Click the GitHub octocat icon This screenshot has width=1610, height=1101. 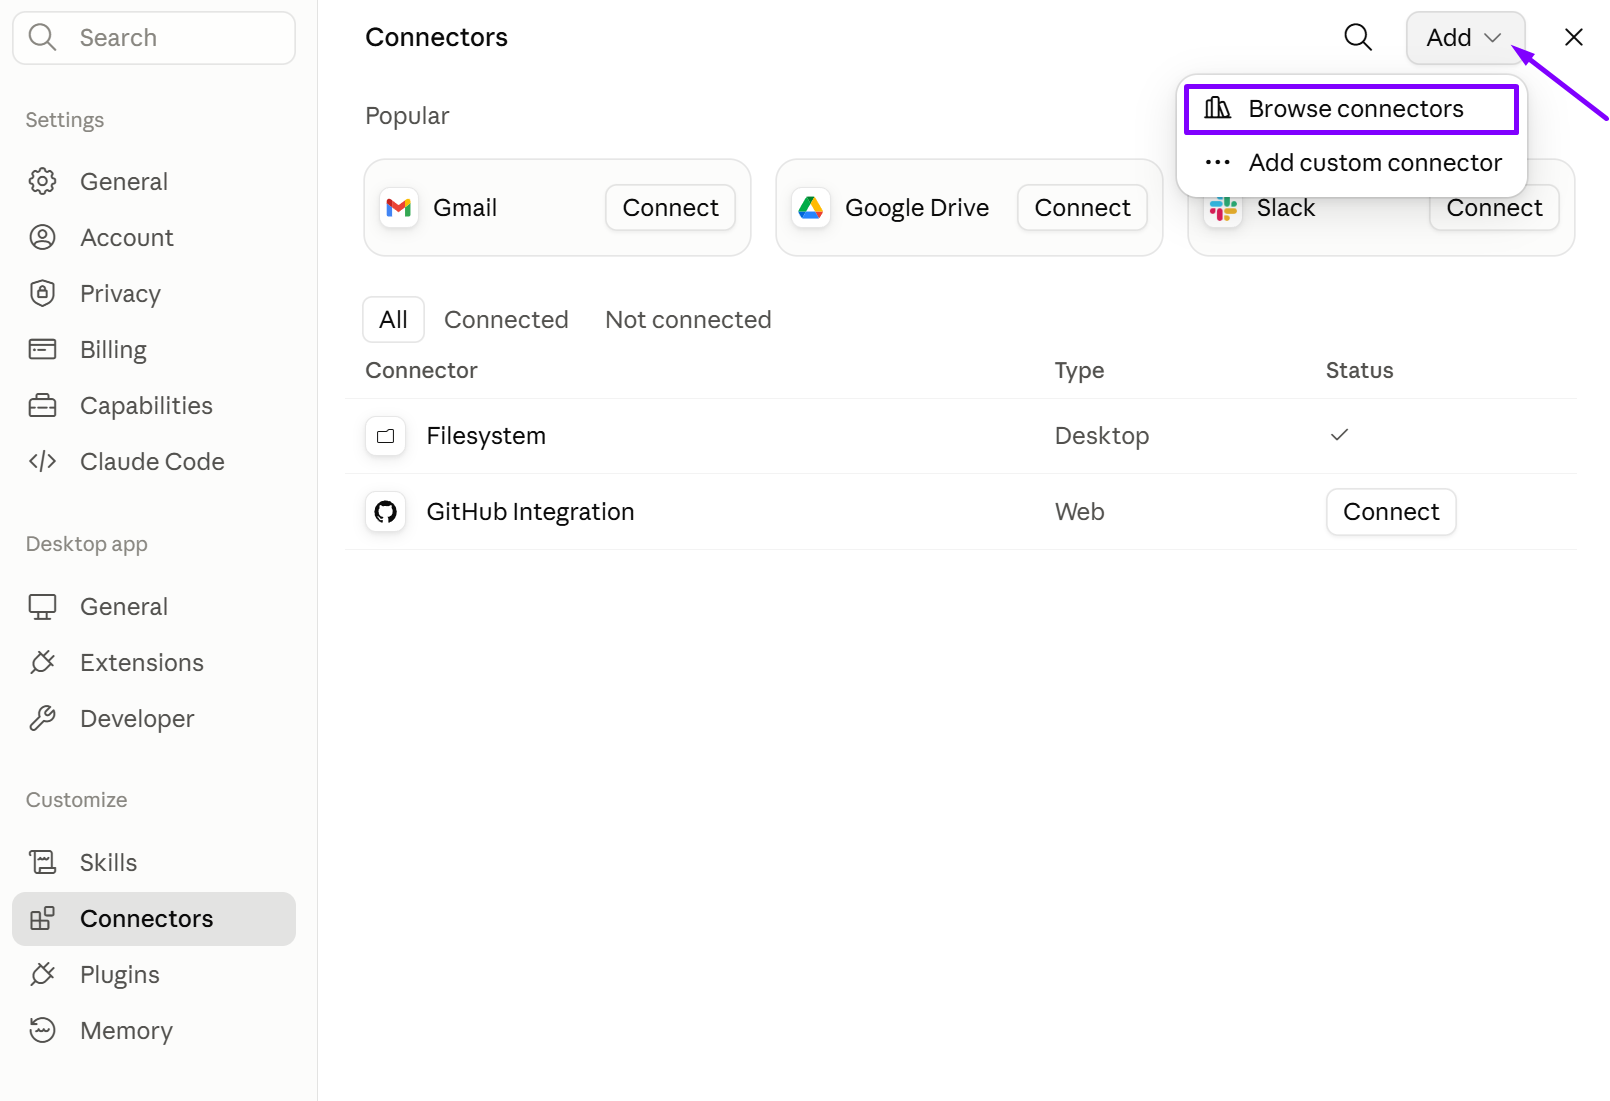coord(385,512)
